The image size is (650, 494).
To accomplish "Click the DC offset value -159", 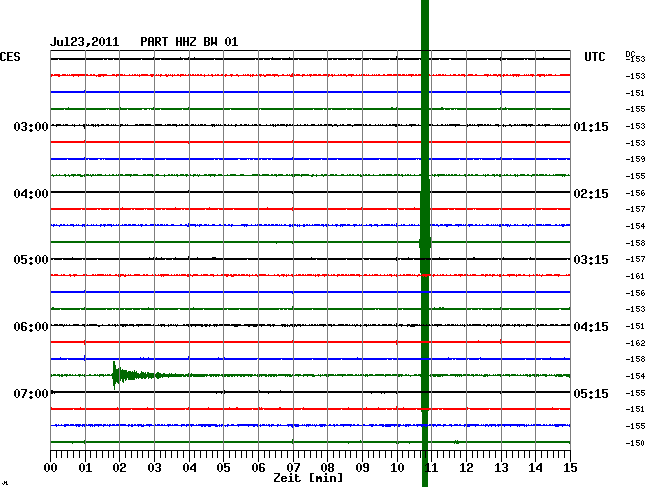I will click(x=634, y=159).
